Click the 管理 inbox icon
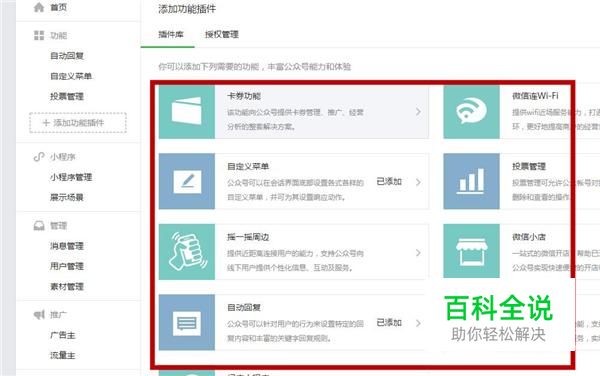Viewport: 600px width, 376px height. point(39,226)
